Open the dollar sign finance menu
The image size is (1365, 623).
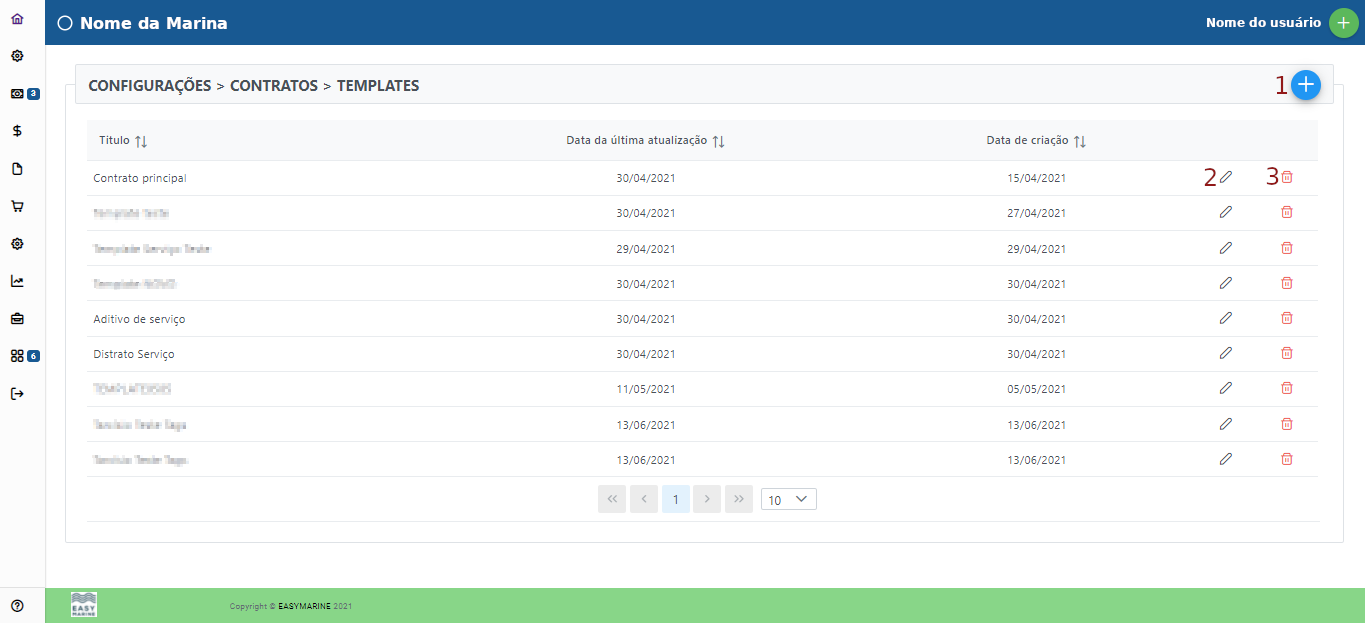[x=17, y=131]
